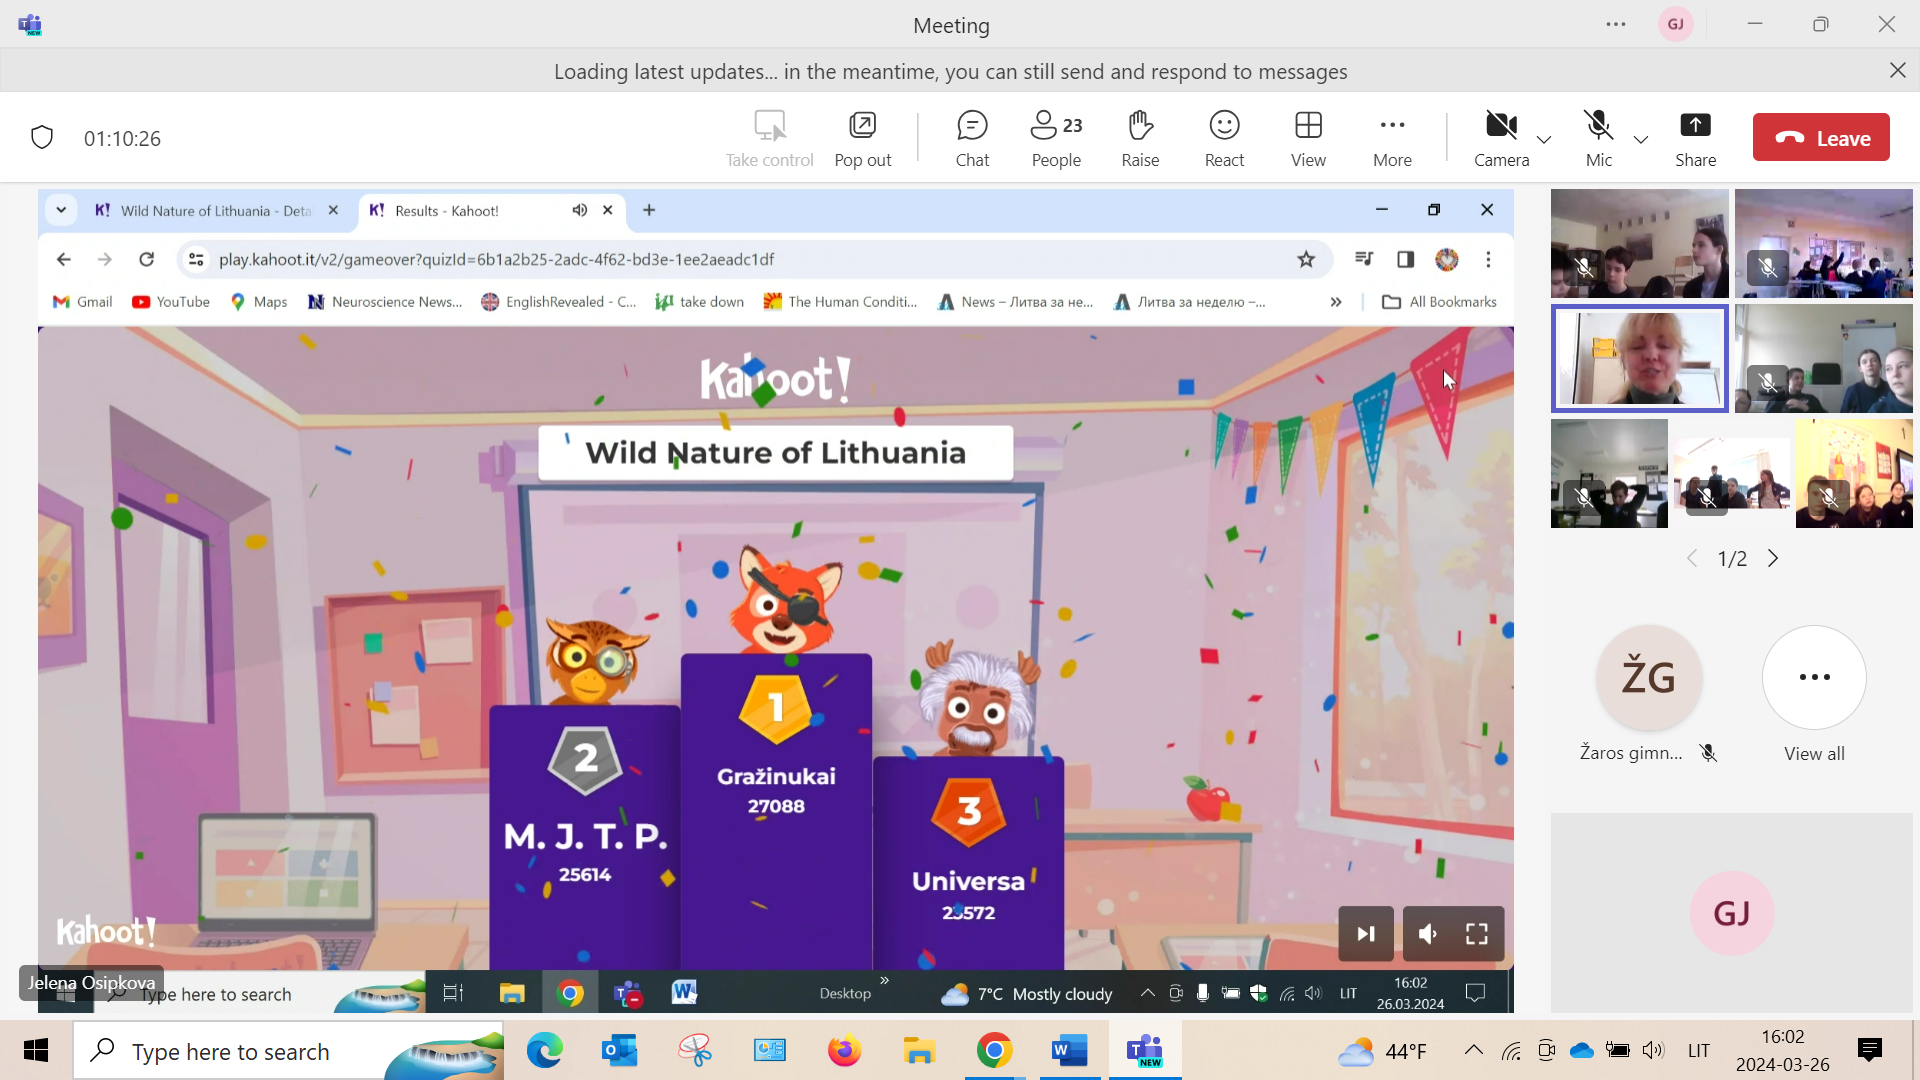
Task: Unmute the Mic
Action: tap(1598, 138)
